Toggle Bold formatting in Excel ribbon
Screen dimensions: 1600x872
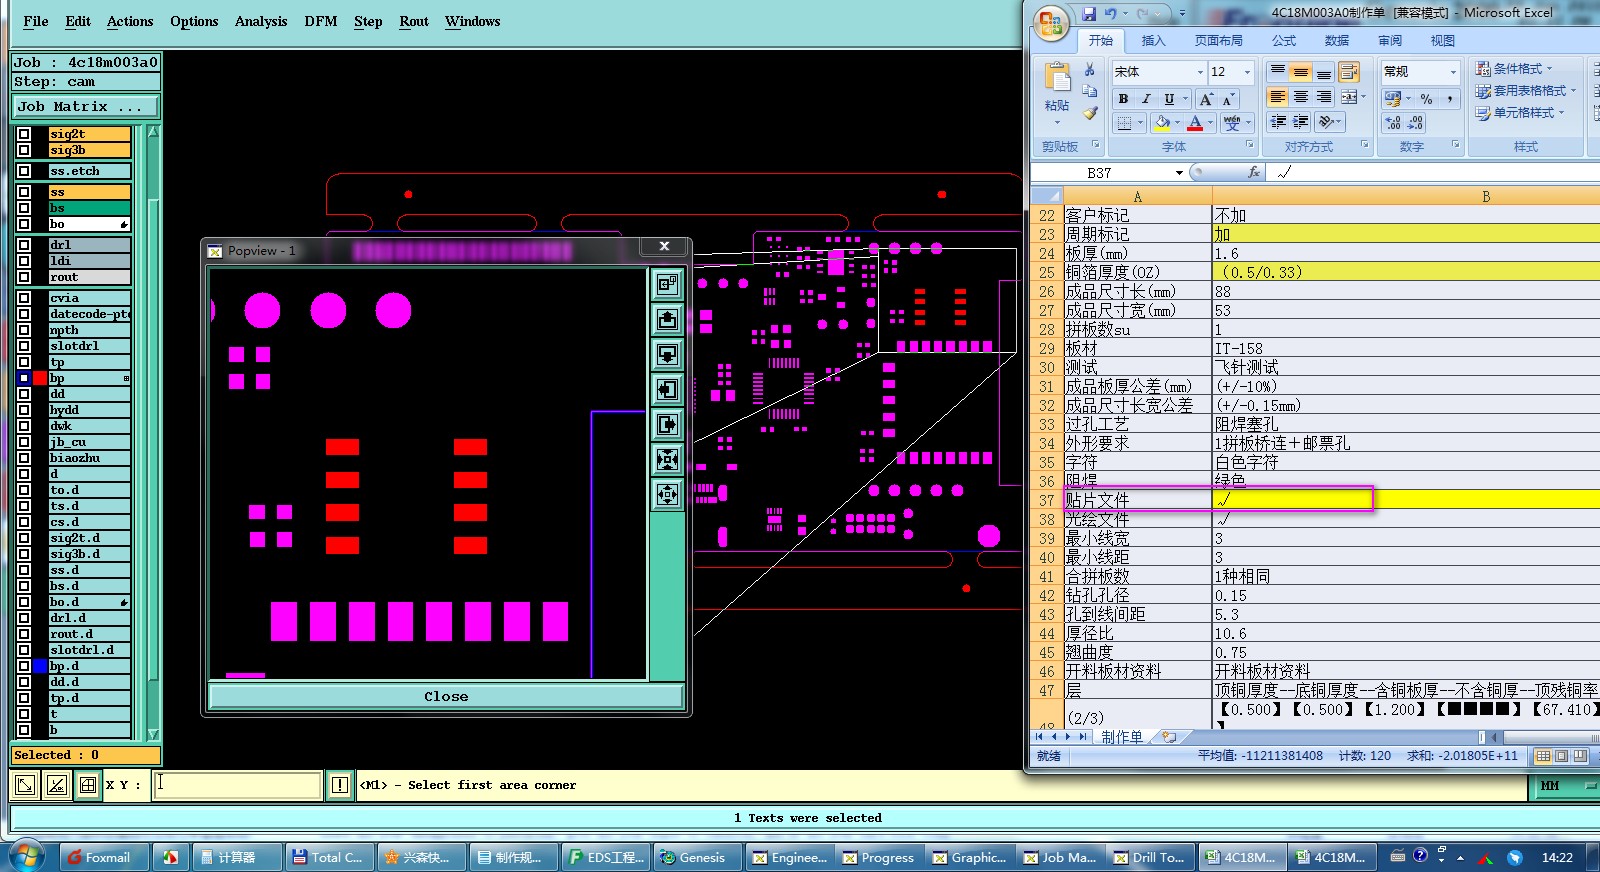[1123, 99]
